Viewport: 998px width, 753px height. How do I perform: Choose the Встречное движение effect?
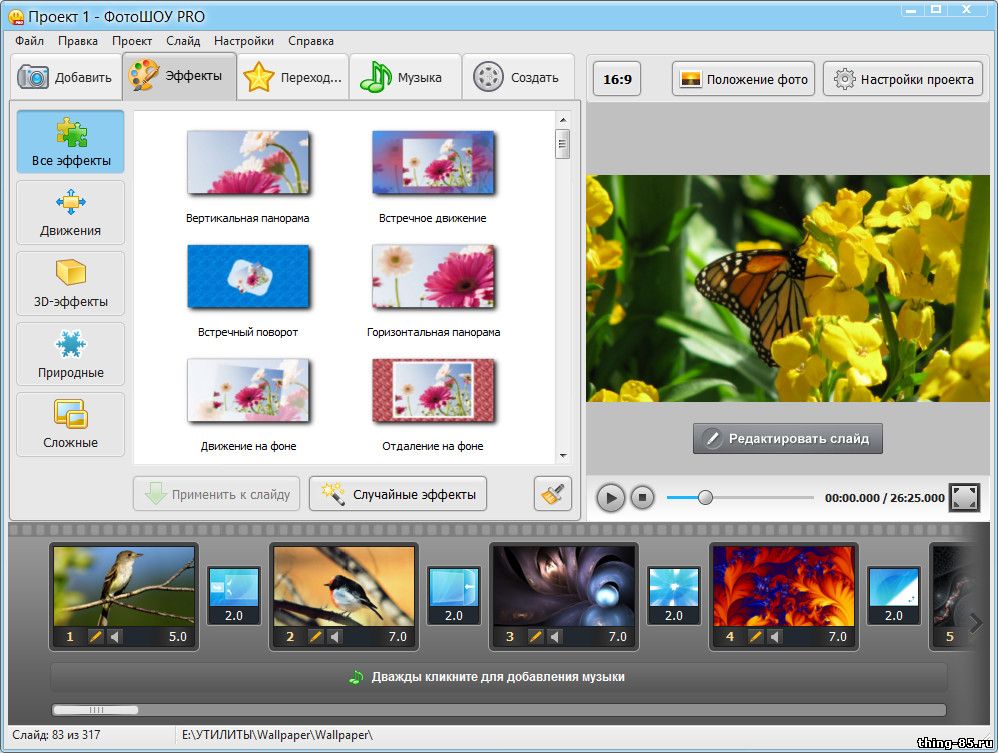click(x=433, y=178)
